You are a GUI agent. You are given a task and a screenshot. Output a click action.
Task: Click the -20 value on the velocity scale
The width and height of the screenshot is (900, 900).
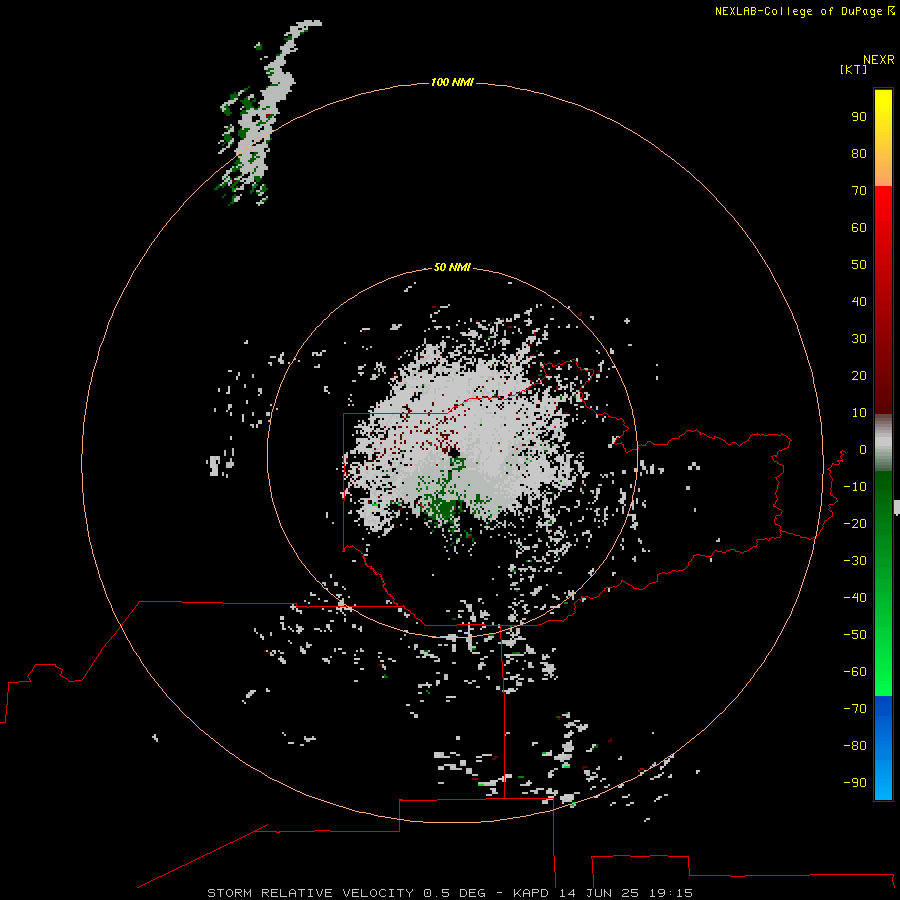point(855,524)
